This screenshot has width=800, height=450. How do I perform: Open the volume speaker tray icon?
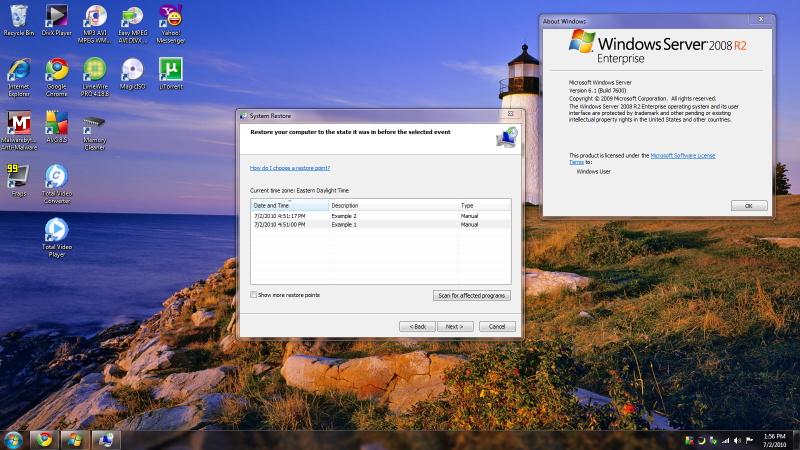click(x=738, y=440)
